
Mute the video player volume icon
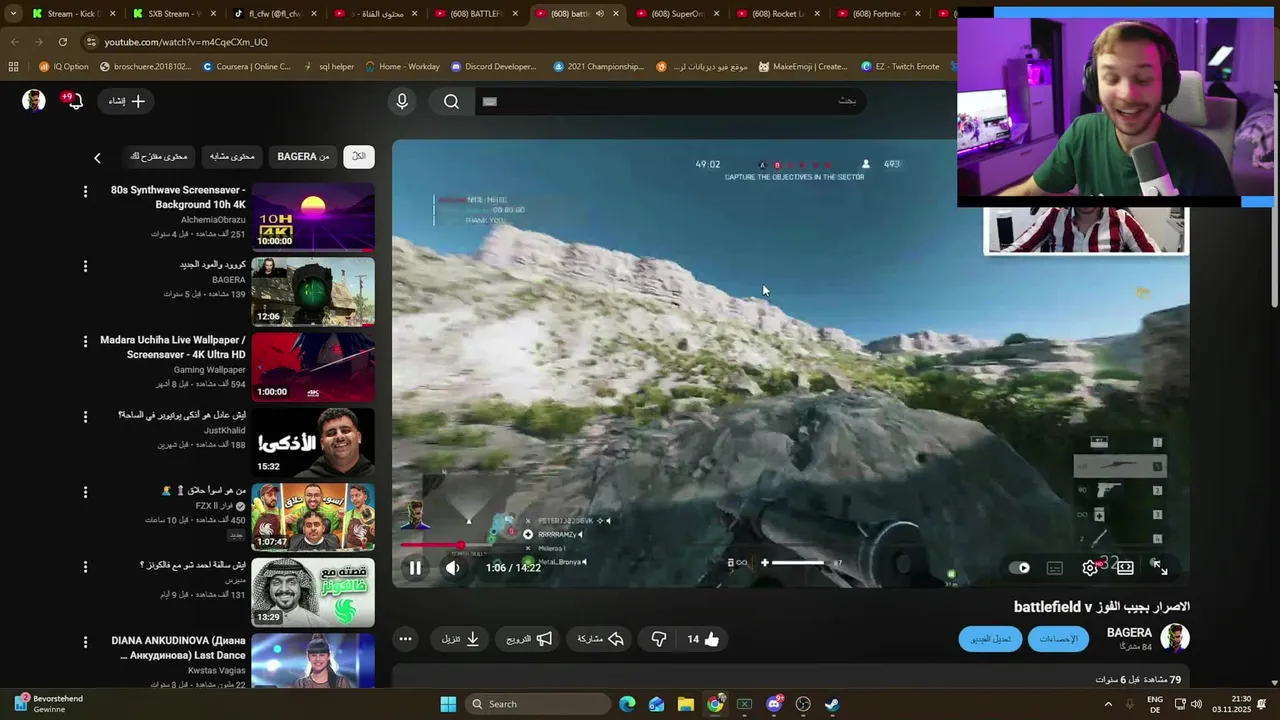pyautogui.click(x=453, y=568)
